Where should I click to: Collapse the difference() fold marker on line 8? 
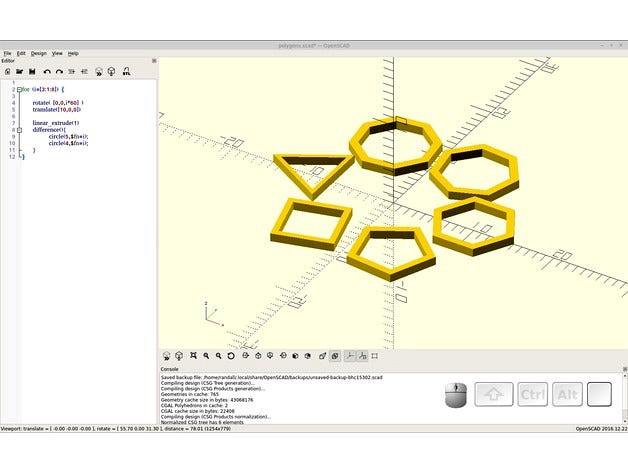(x=19, y=130)
